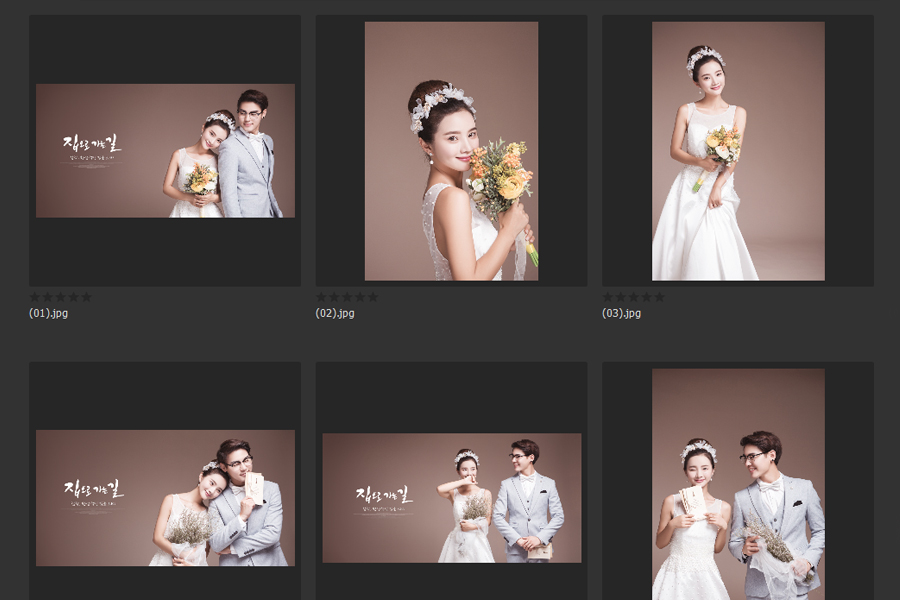This screenshot has width=900, height=600.
Task: Rate (01).jpg with two stars
Action: click(48, 297)
